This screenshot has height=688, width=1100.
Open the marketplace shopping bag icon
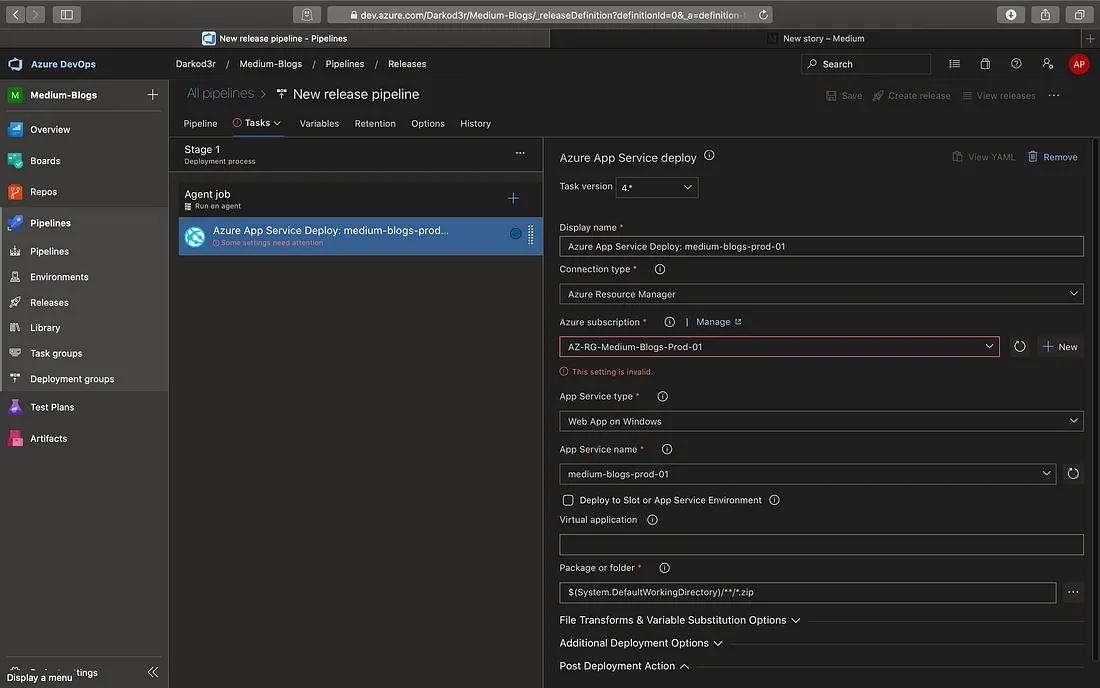(x=985, y=64)
